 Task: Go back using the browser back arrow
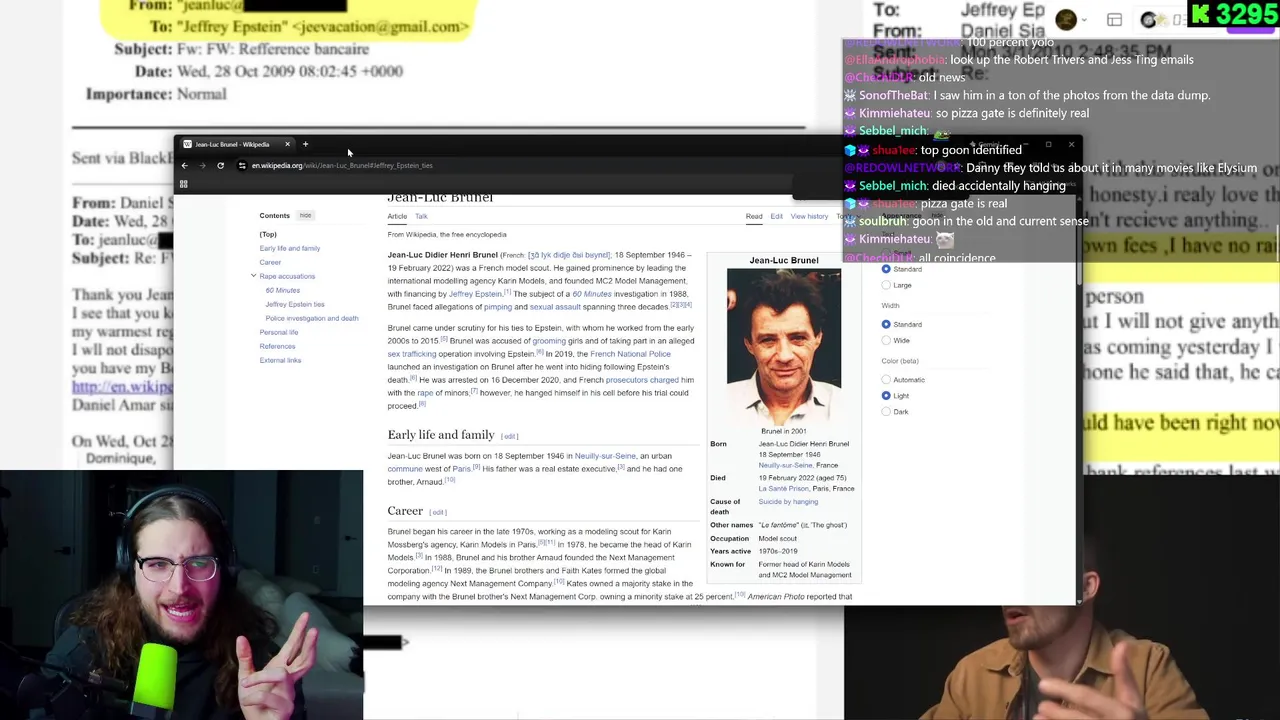pyautogui.click(x=184, y=165)
